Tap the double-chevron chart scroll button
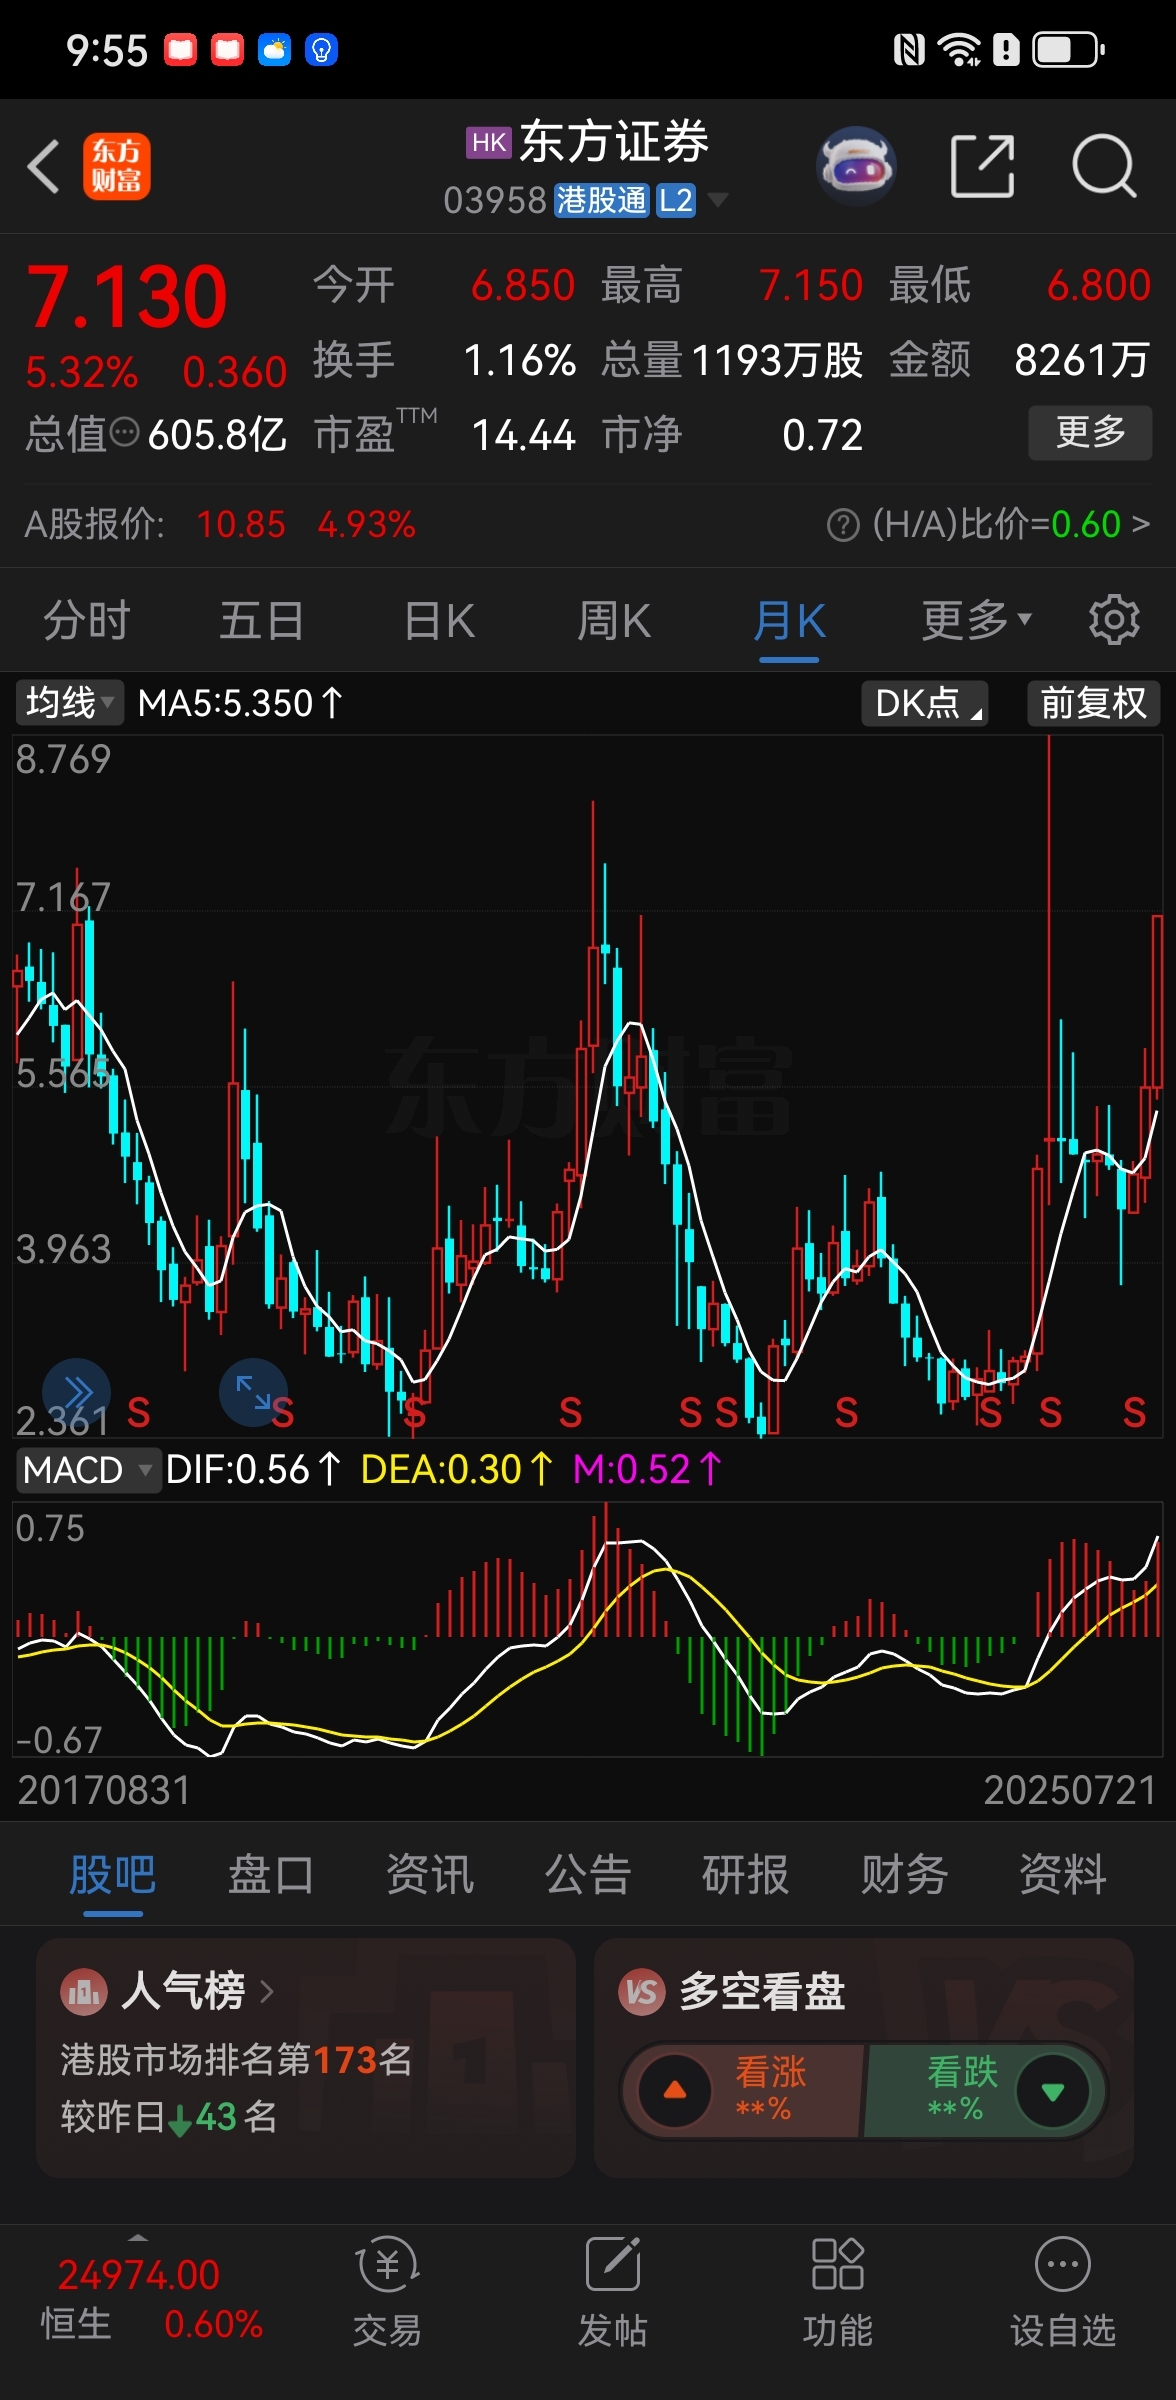This screenshot has width=1176, height=2400. (x=76, y=1391)
